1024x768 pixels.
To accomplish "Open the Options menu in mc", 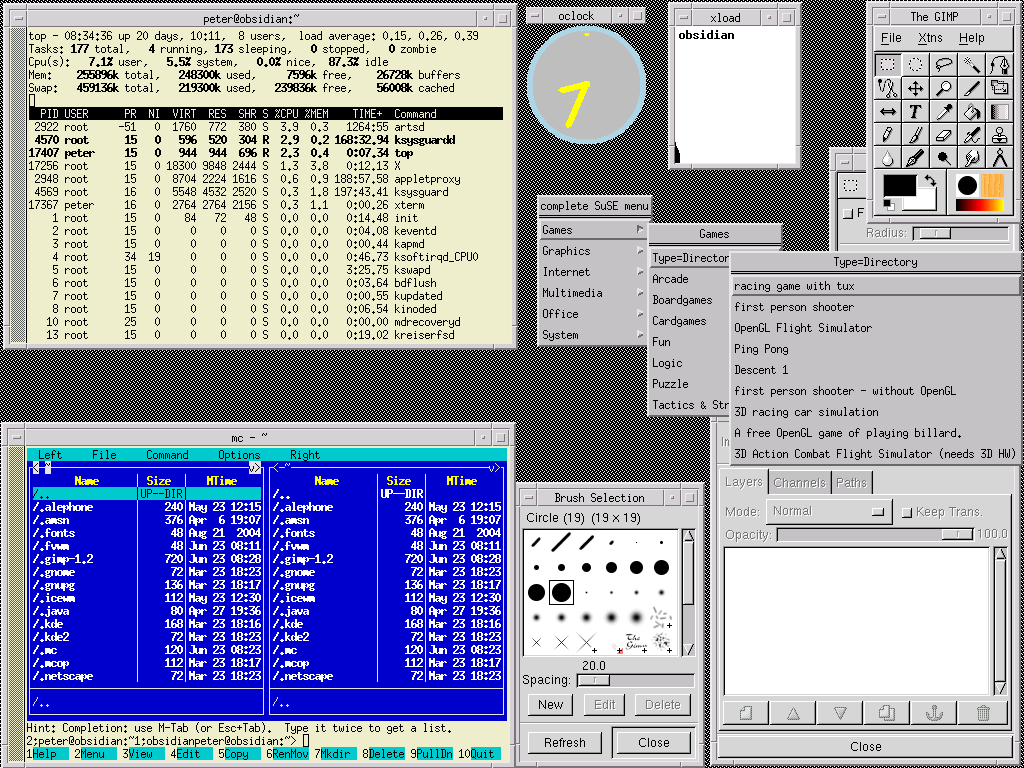I will point(239,455).
